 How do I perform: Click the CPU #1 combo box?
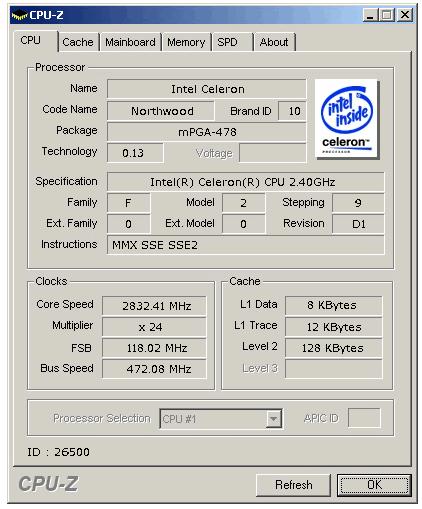pos(221,419)
